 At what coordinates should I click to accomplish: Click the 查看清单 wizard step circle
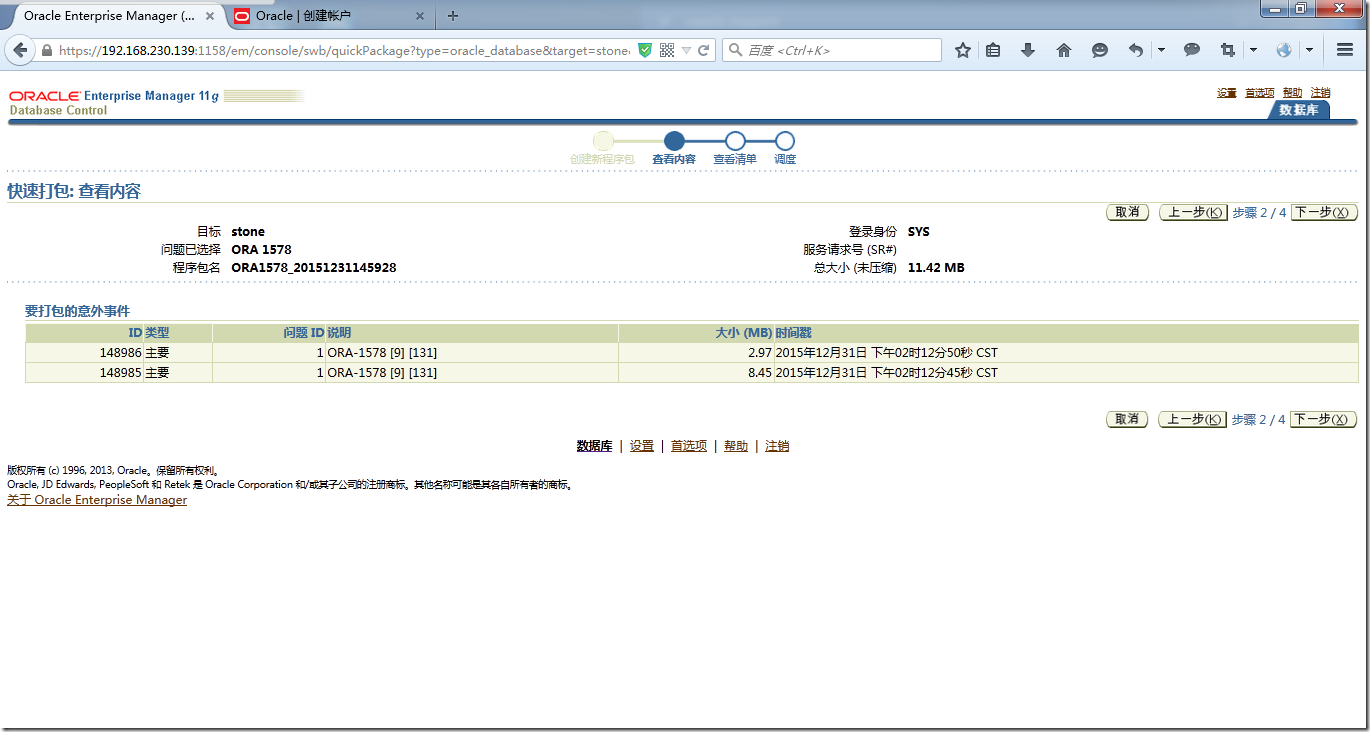pyautogui.click(x=735, y=141)
